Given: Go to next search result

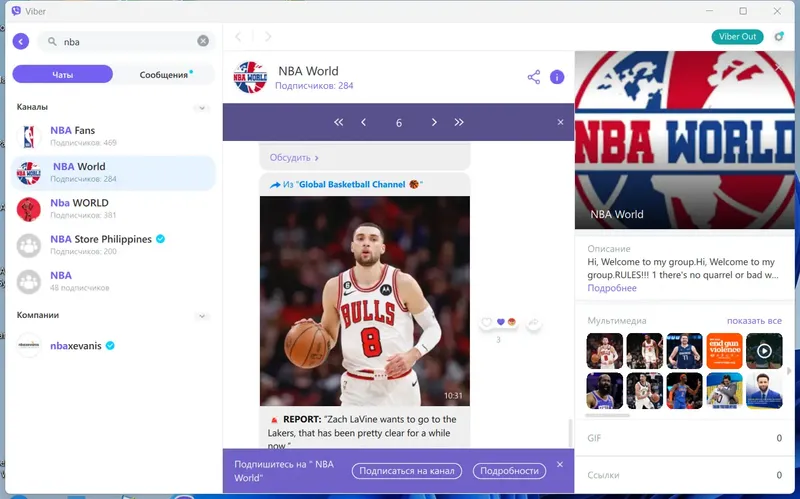Looking at the screenshot, I should click(x=434, y=122).
